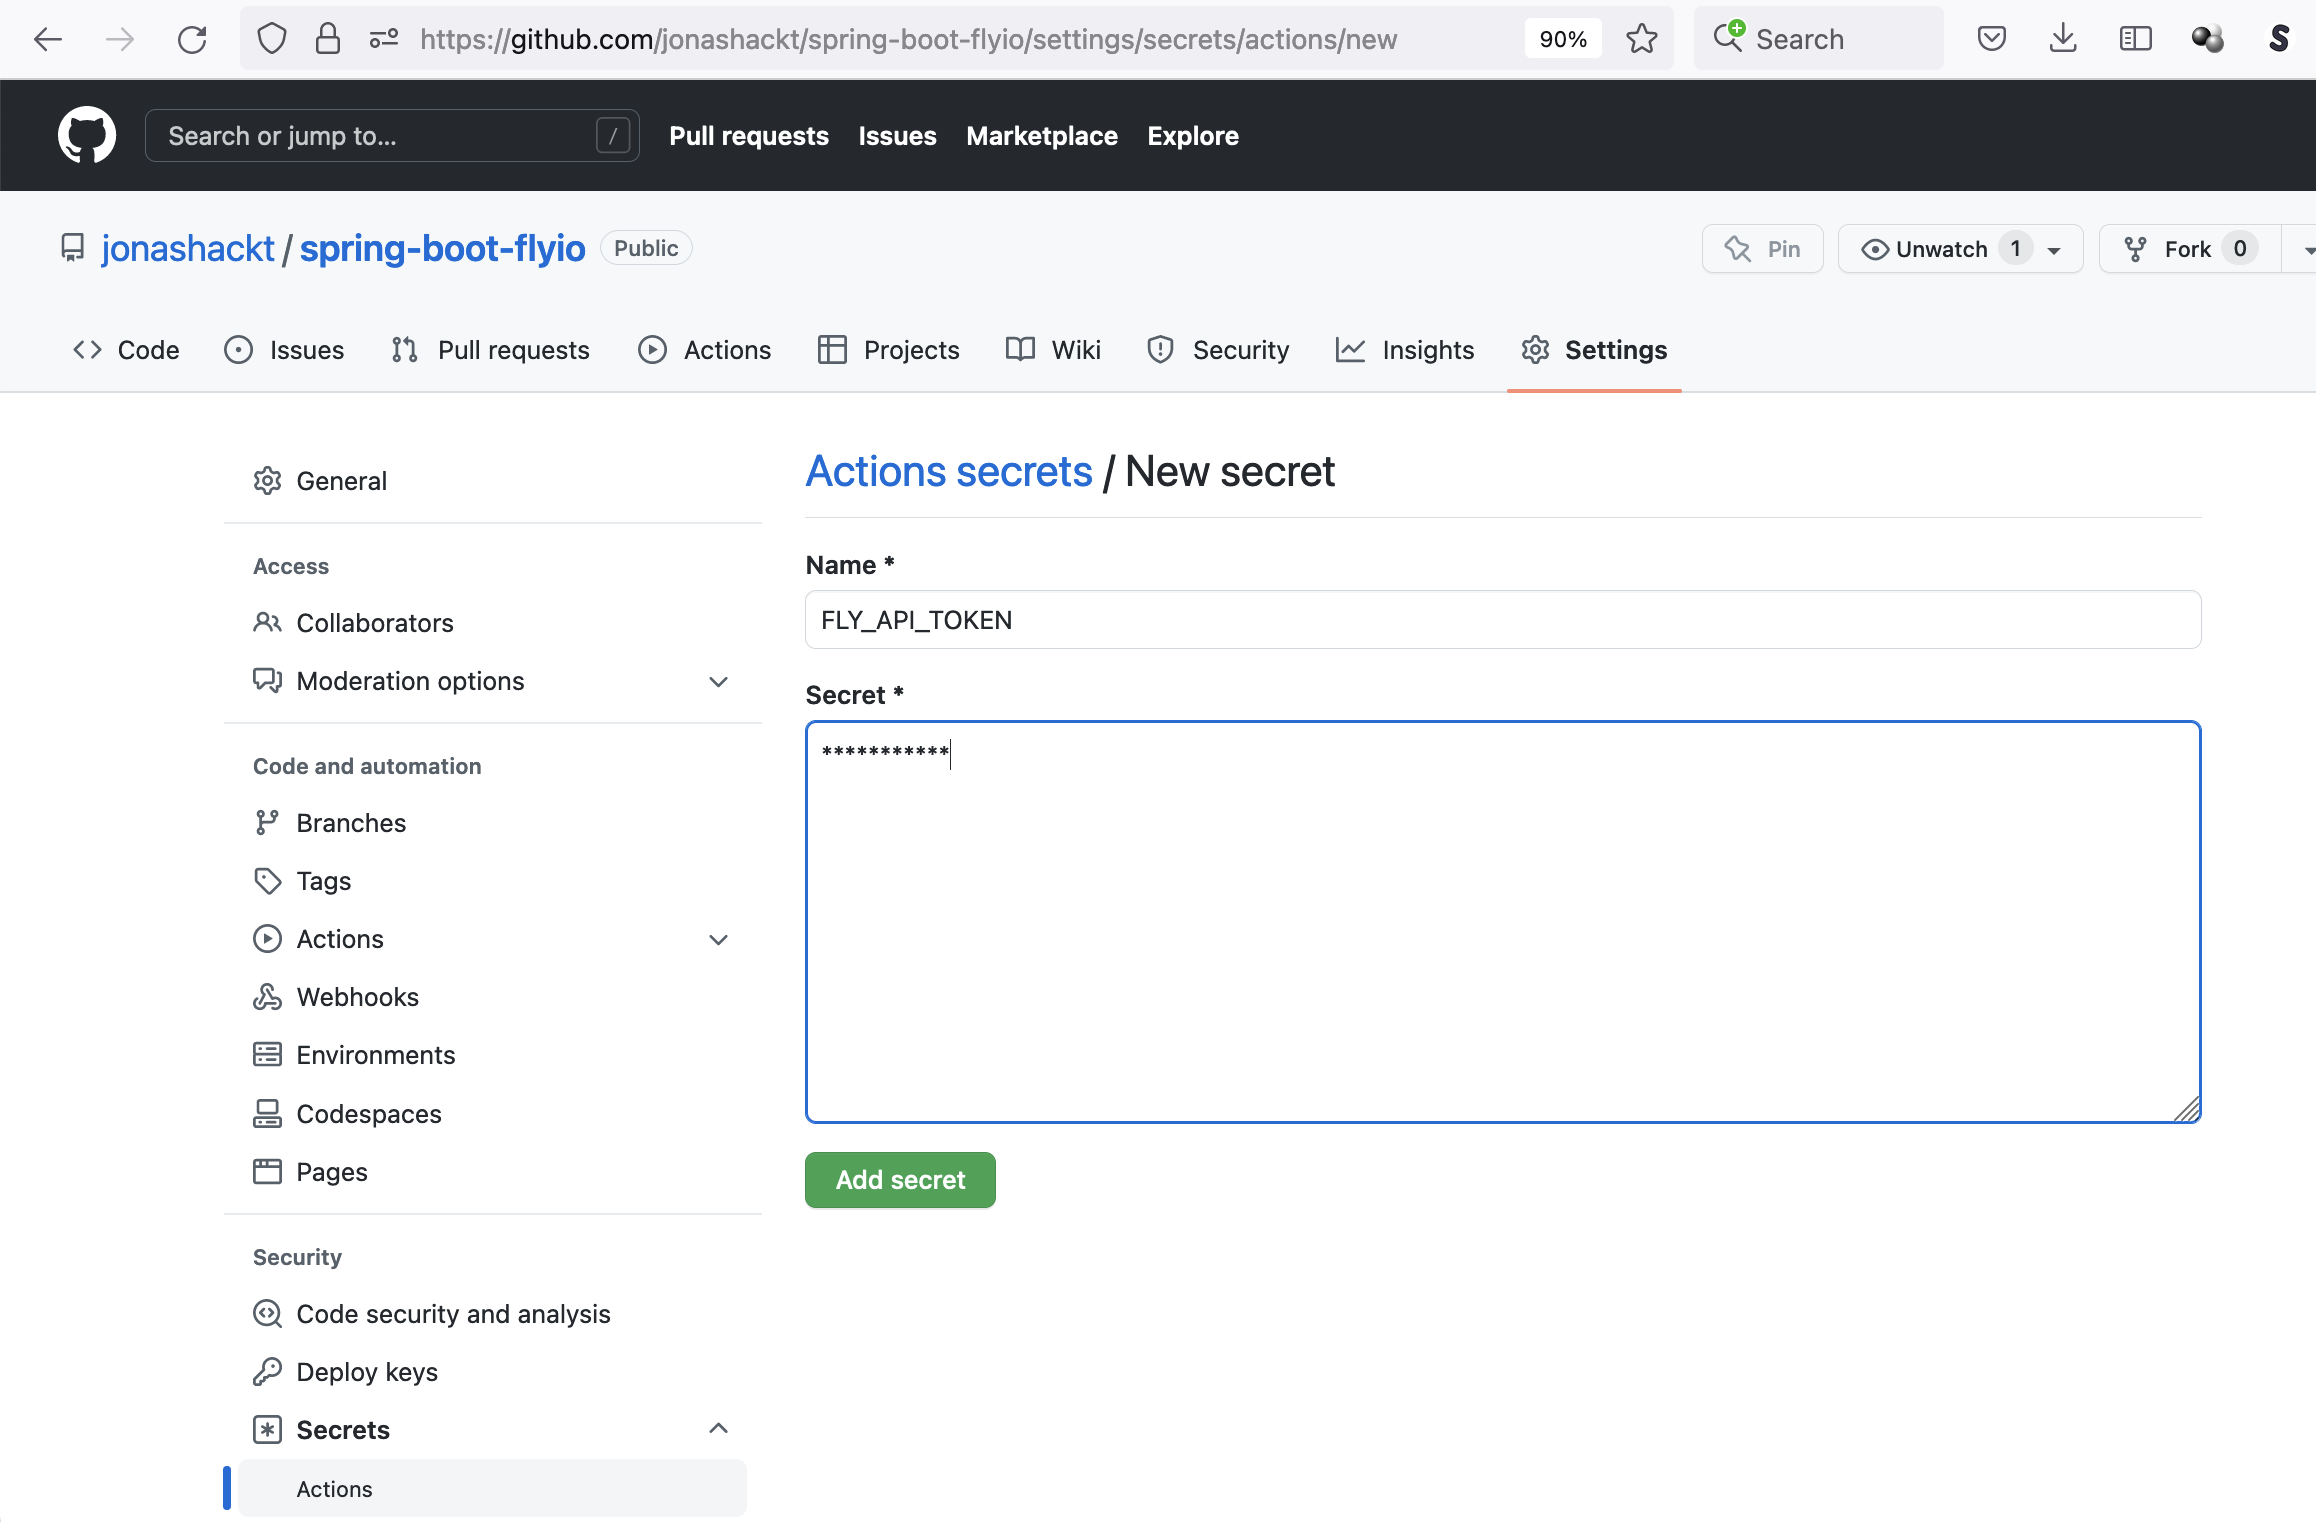This screenshot has height=1522, width=2316.
Task: Bookmark page with star icon
Action: tap(1641, 39)
